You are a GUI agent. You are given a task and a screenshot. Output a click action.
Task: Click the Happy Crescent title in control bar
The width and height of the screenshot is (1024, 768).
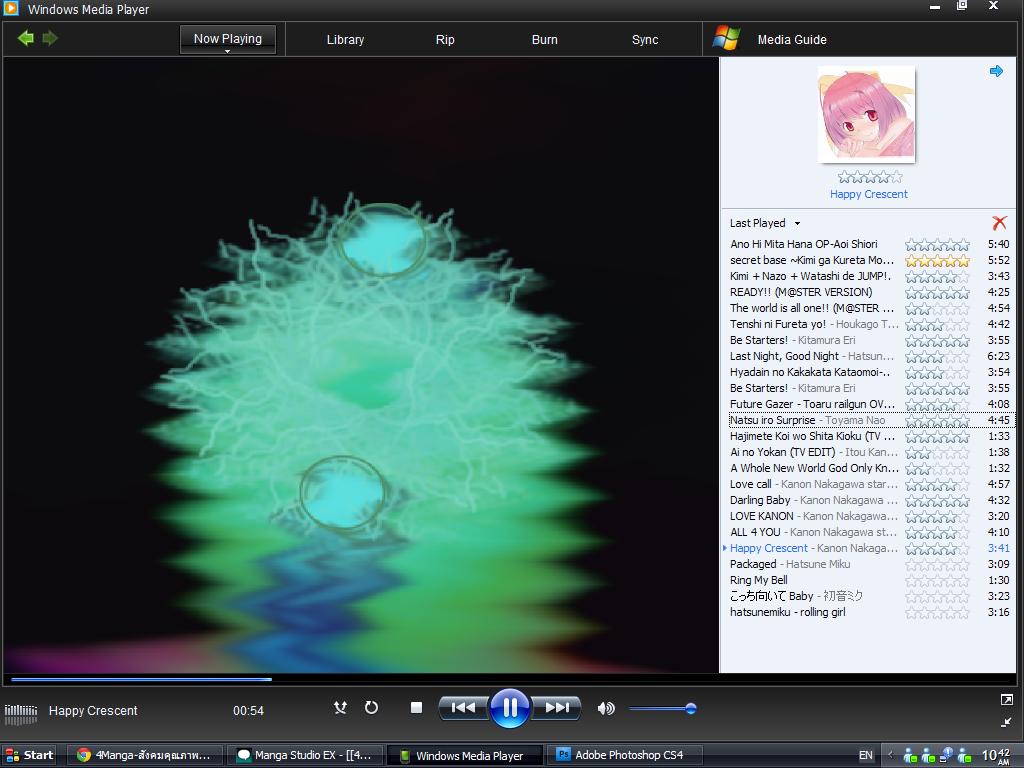pyautogui.click(x=93, y=711)
